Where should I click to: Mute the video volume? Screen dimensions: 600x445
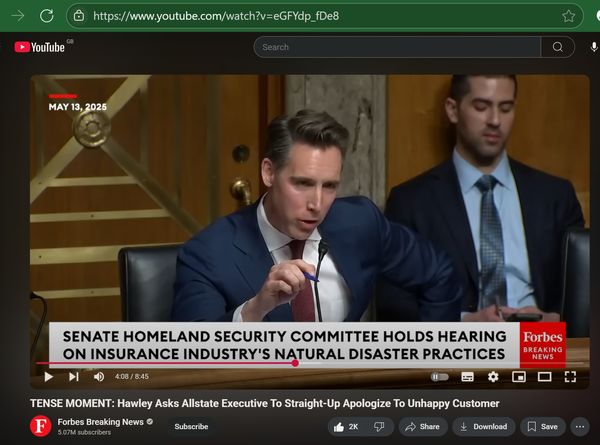click(99, 377)
